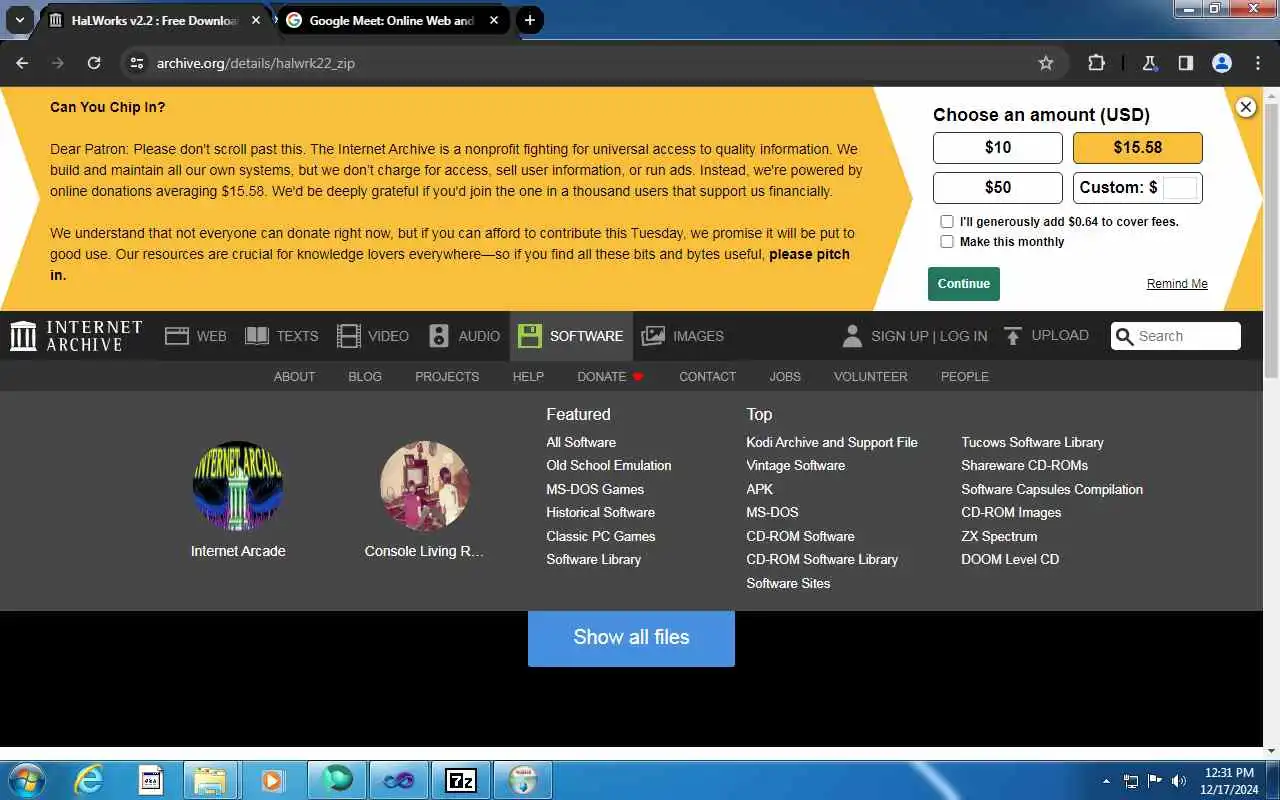The width and height of the screenshot is (1280, 800).
Task: Open the PROJECTS menu item
Action: tap(447, 377)
